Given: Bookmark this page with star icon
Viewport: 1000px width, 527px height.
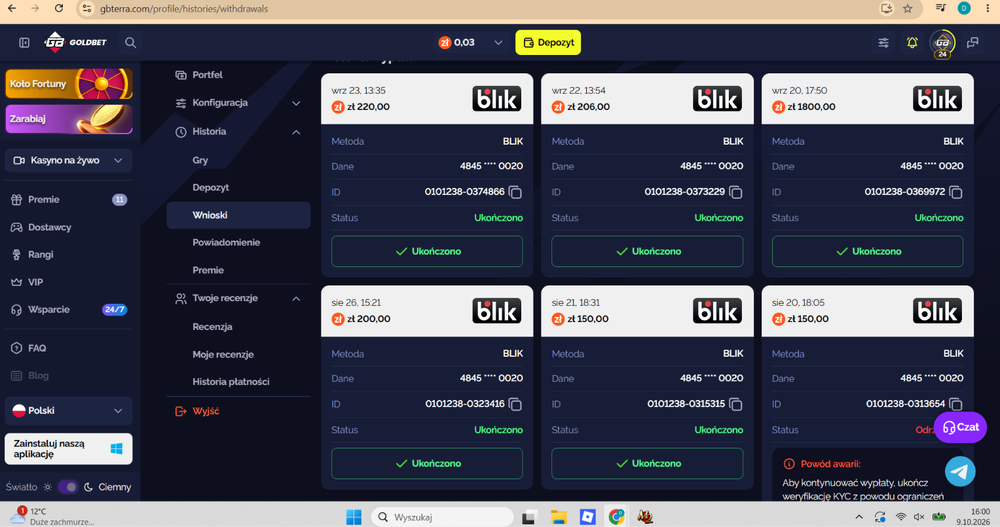Looking at the screenshot, I should [x=908, y=8].
